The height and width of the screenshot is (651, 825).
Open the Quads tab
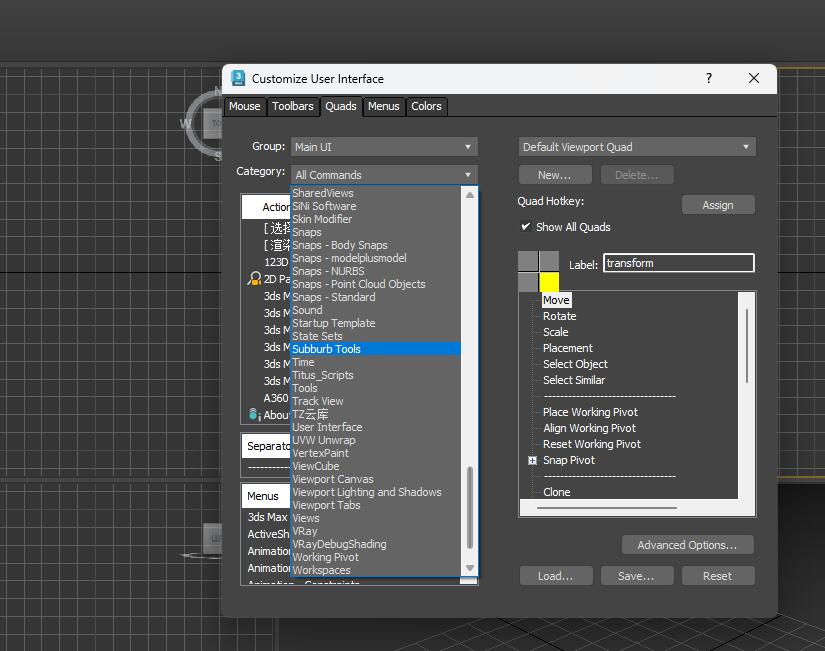pos(341,106)
